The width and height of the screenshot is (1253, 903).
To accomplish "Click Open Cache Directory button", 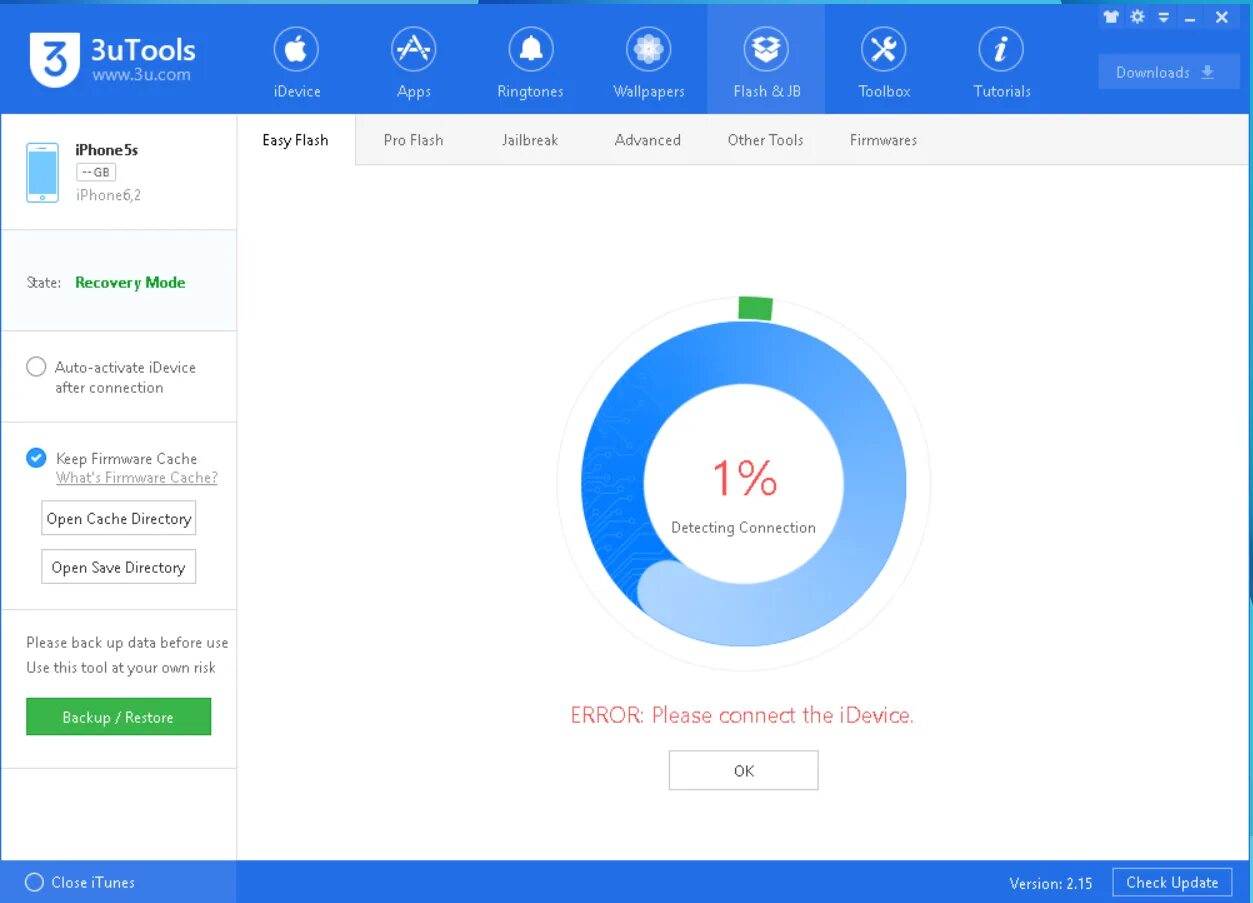I will (x=119, y=518).
